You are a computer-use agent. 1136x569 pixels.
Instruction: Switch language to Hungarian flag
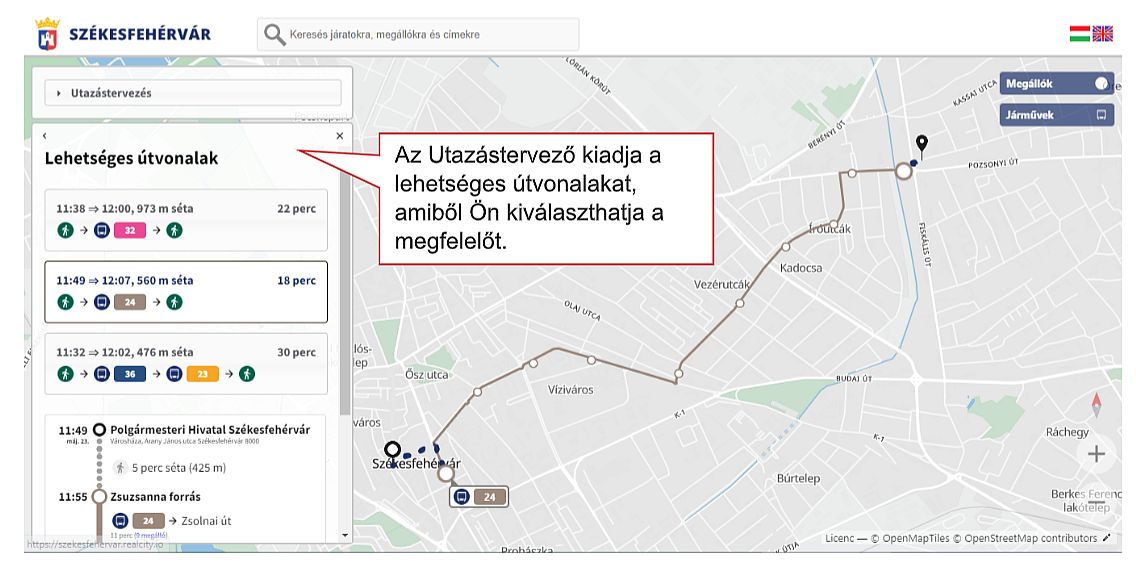[x=1079, y=34]
